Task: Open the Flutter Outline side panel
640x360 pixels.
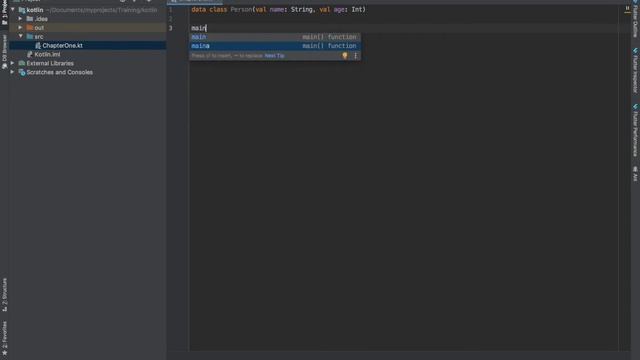Action: click(635, 18)
